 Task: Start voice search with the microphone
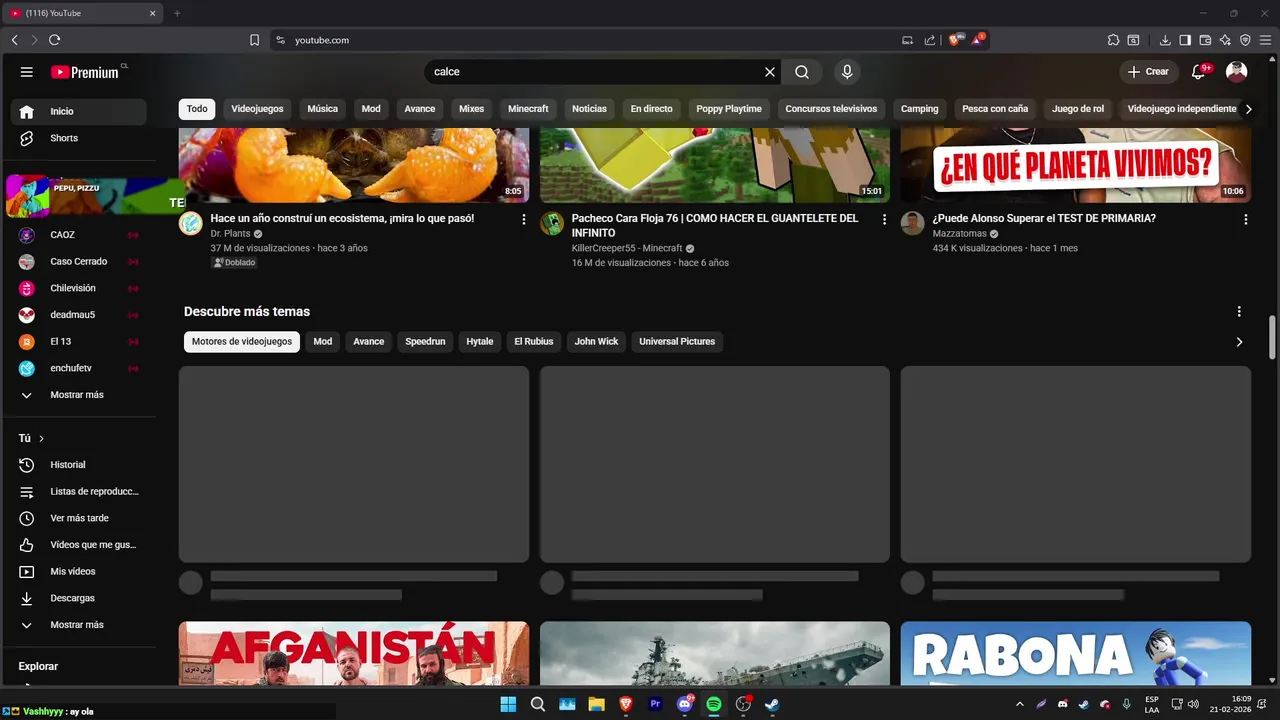847,72
